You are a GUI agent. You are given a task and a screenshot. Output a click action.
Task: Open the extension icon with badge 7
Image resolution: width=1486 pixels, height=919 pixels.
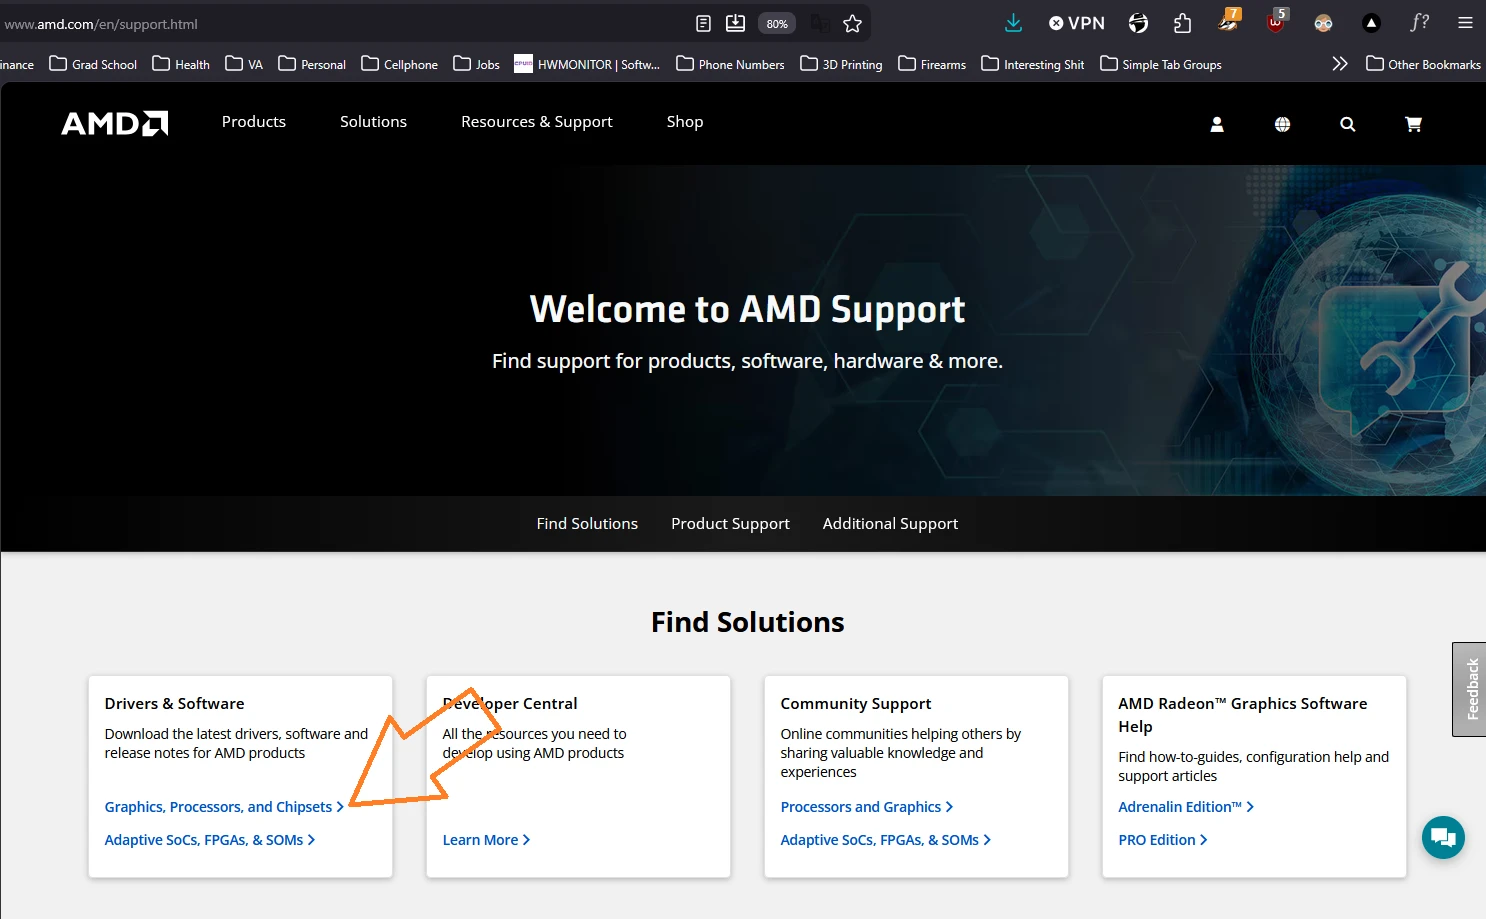click(1228, 21)
